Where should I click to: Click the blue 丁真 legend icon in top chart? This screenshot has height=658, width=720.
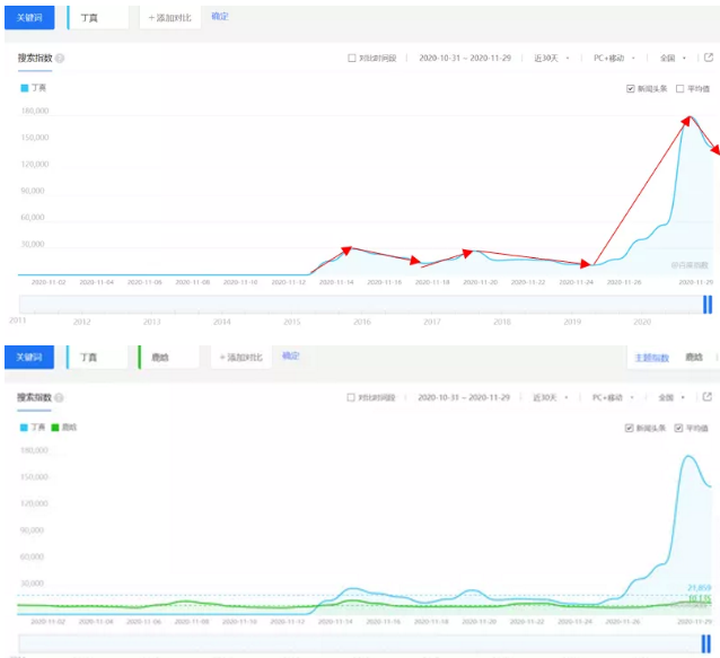tap(25, 88)
